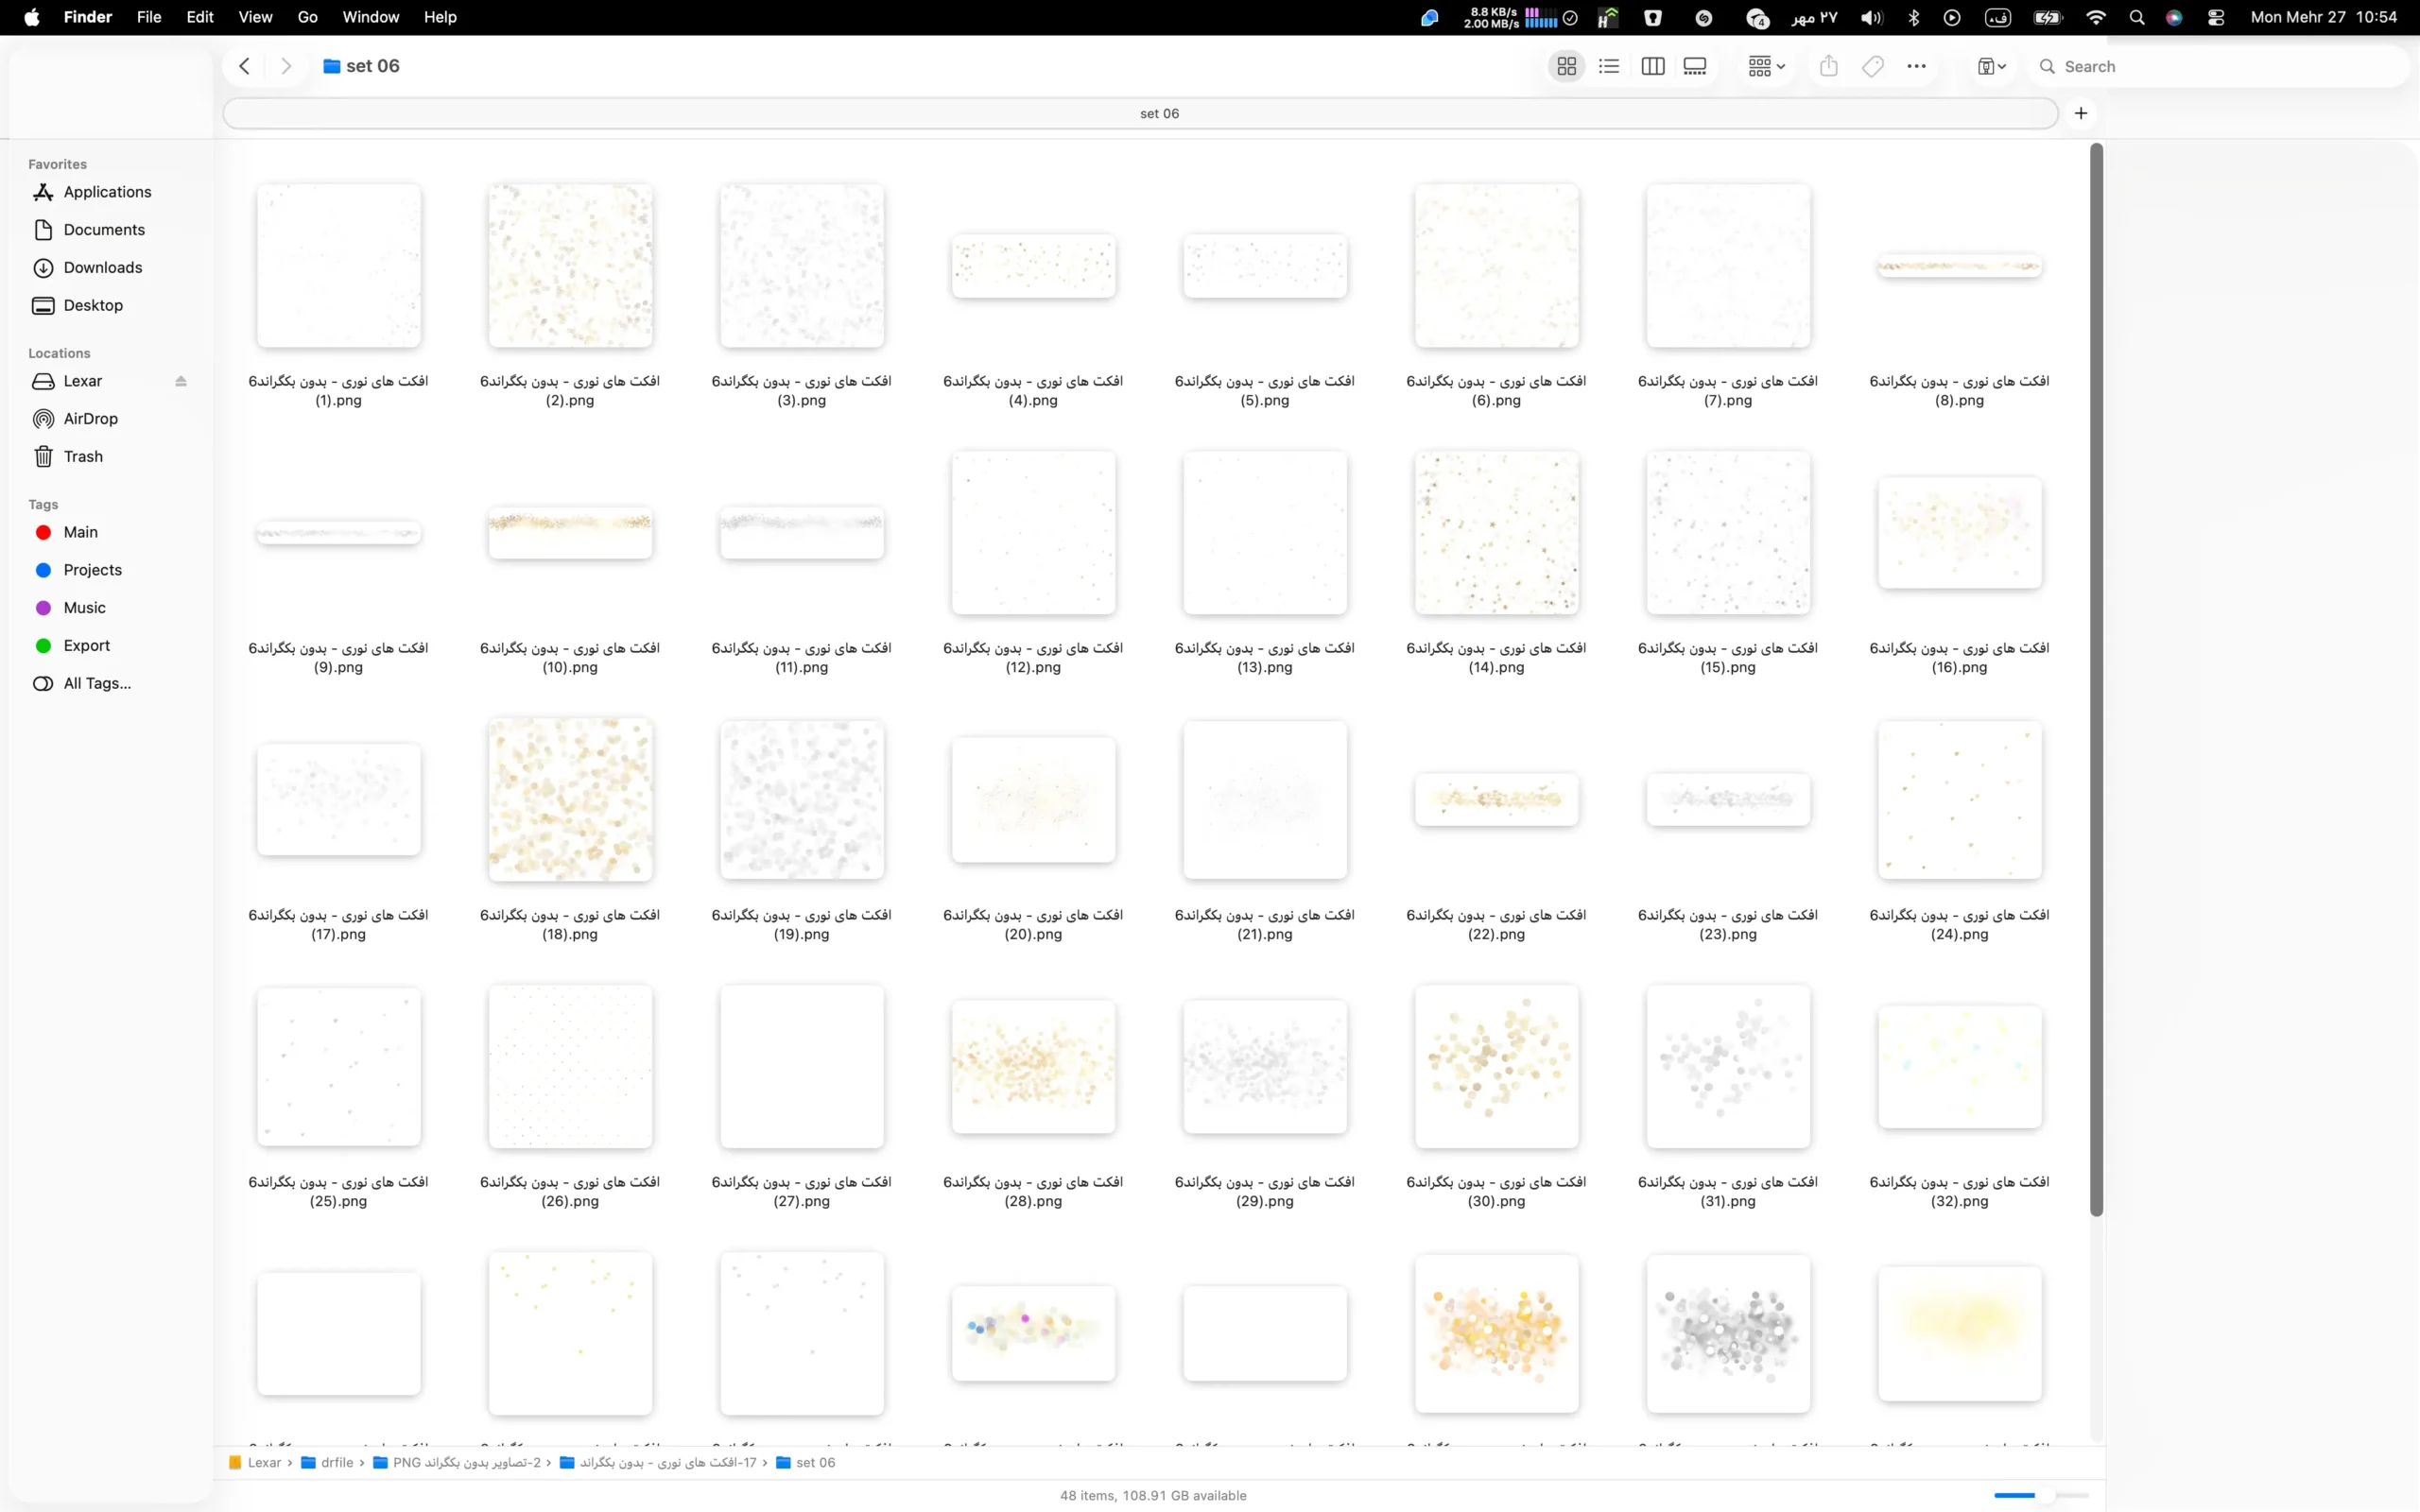Switch to gallery view
2420x1512 pixels.
coord(1695,66)
